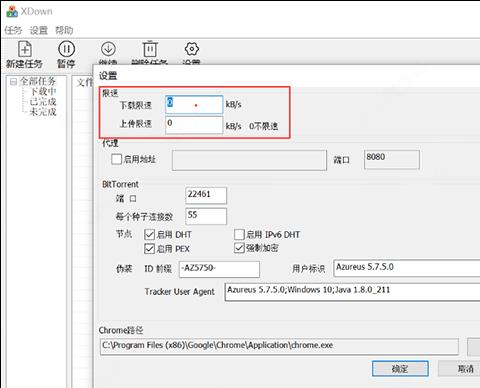Click the 0不限速 hint text
This screenshot has width=480, height=388.
coord(263,126)
